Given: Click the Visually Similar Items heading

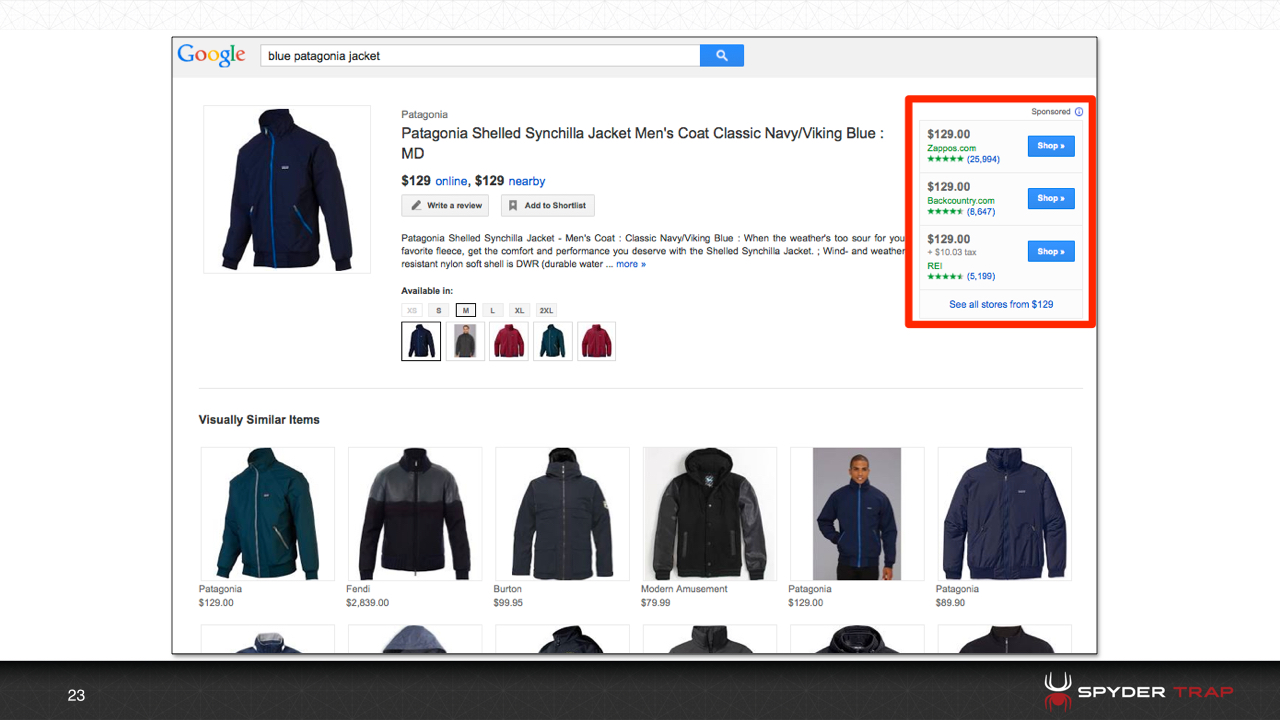Looking at the screenshot, I should pyautogui.click(x=259, y=420).
